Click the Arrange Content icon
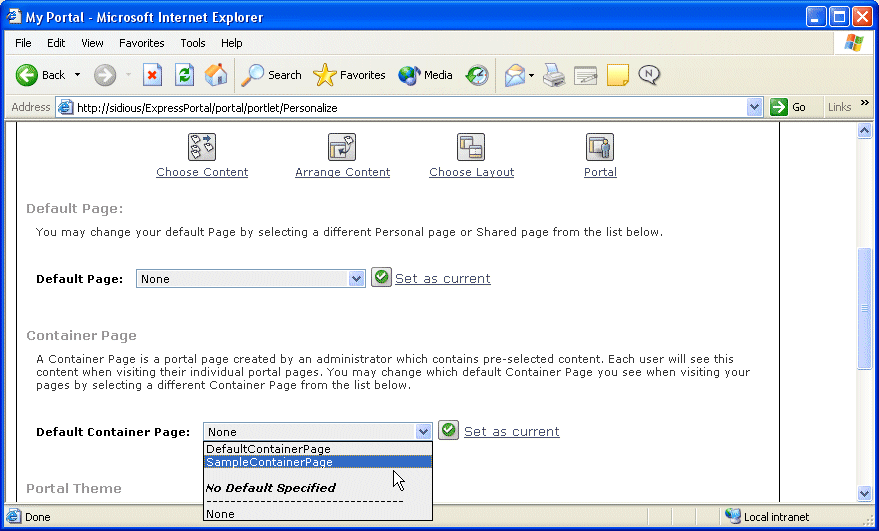Viewport: 879px width, 531px height. click(342, 147)
